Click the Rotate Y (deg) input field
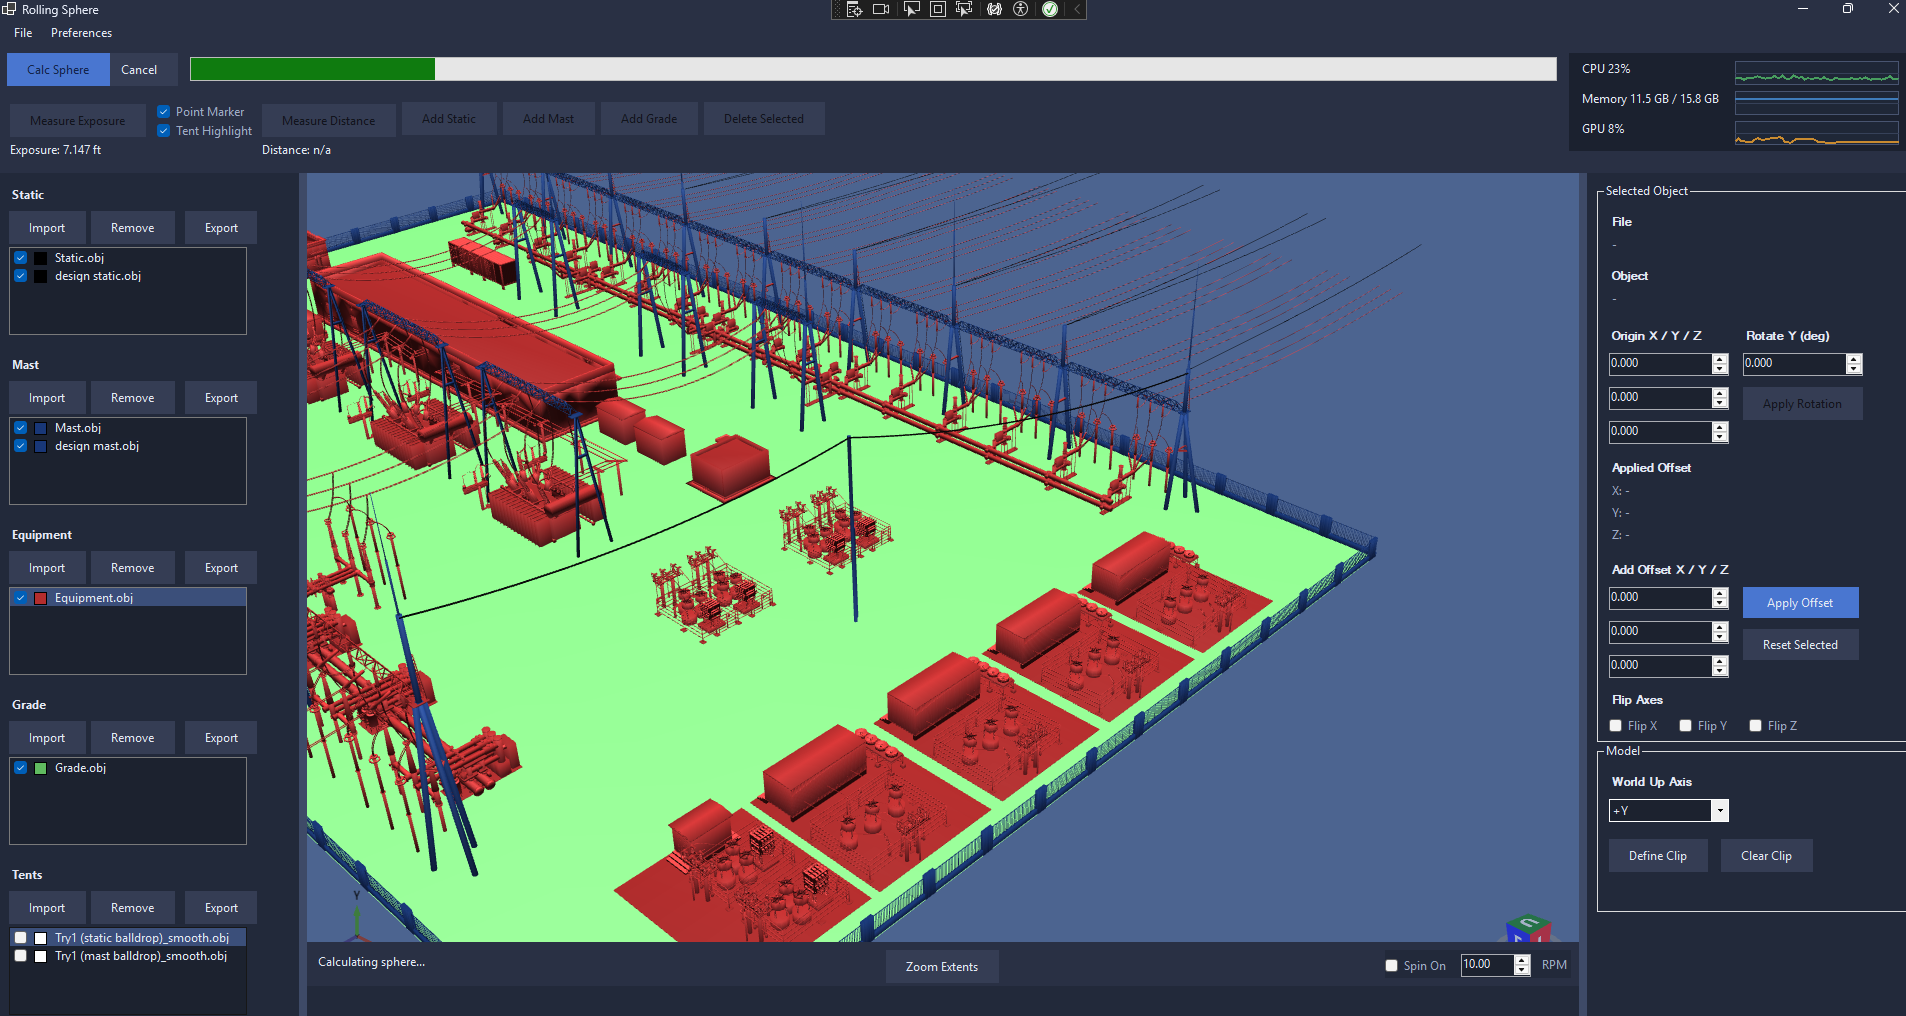This screenshot has width=1906, height=1016. [1794, 364]
